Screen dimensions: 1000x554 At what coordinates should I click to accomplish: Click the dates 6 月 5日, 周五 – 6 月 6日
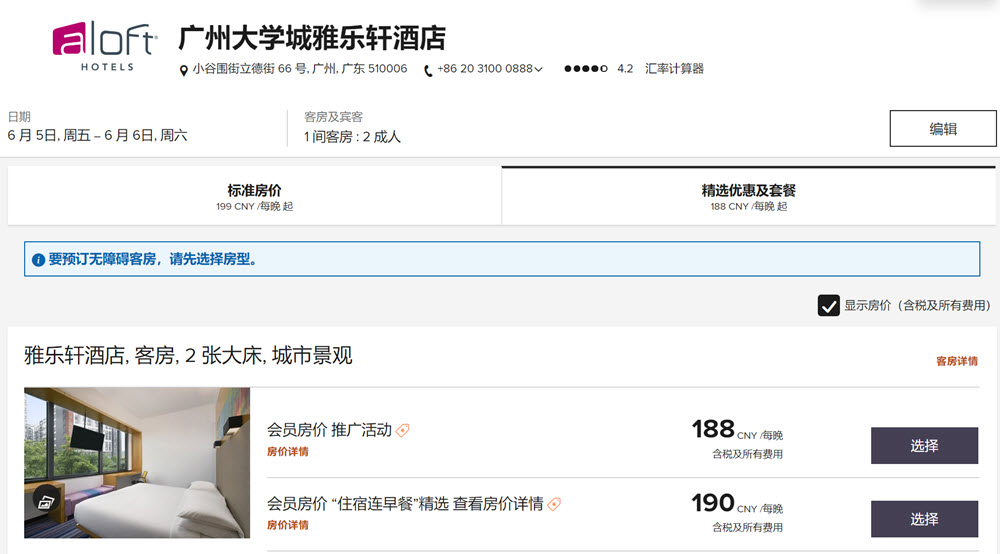pos(98,135)
